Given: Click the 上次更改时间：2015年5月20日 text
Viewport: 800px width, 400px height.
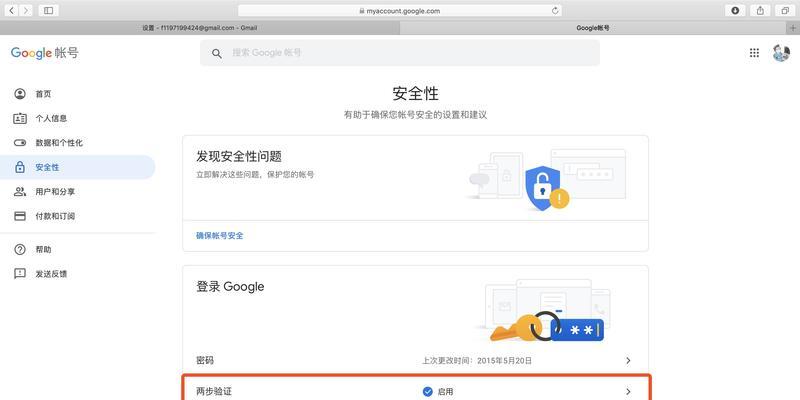Looking at the screenshot, I should point(477,361).
